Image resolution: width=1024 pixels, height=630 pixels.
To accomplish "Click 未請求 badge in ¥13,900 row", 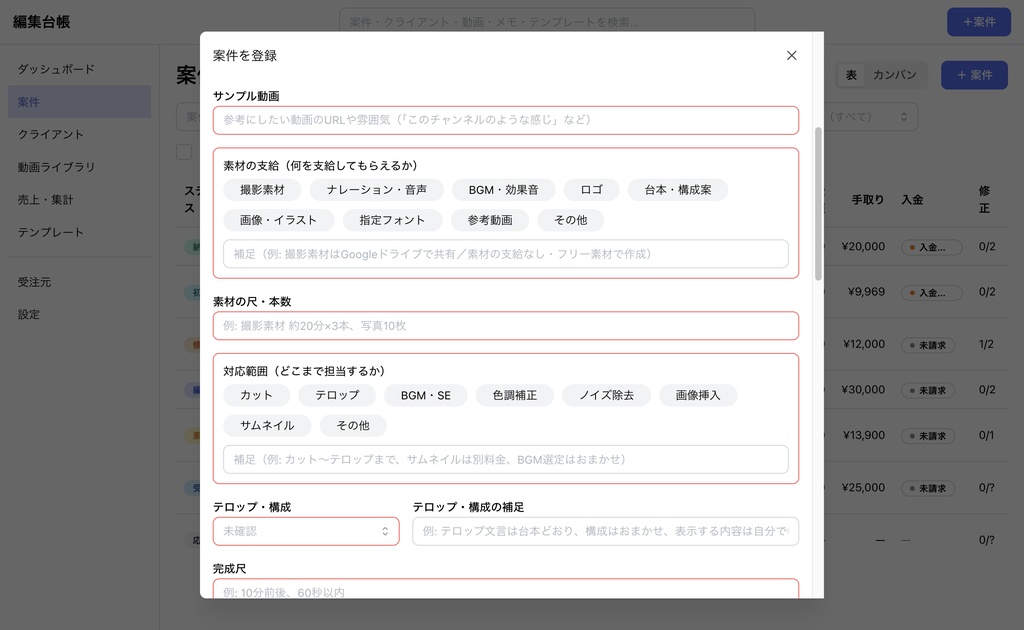I will [x=928, y=436].
